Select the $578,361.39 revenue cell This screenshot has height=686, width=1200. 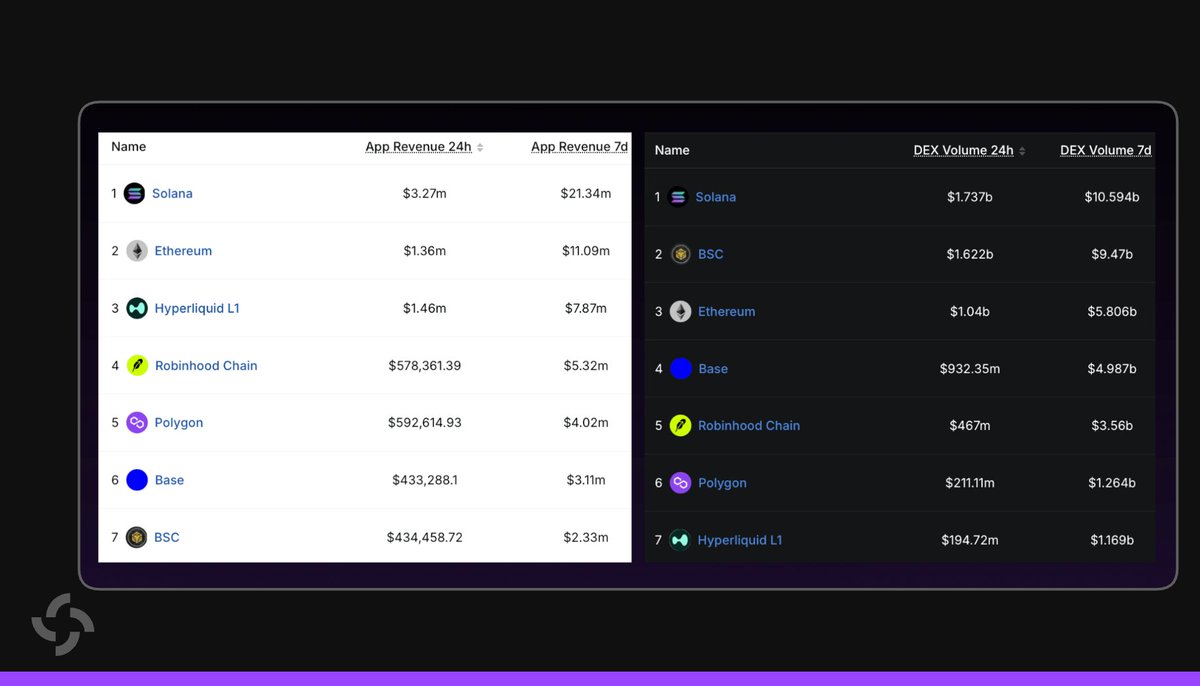coord(425,365)
